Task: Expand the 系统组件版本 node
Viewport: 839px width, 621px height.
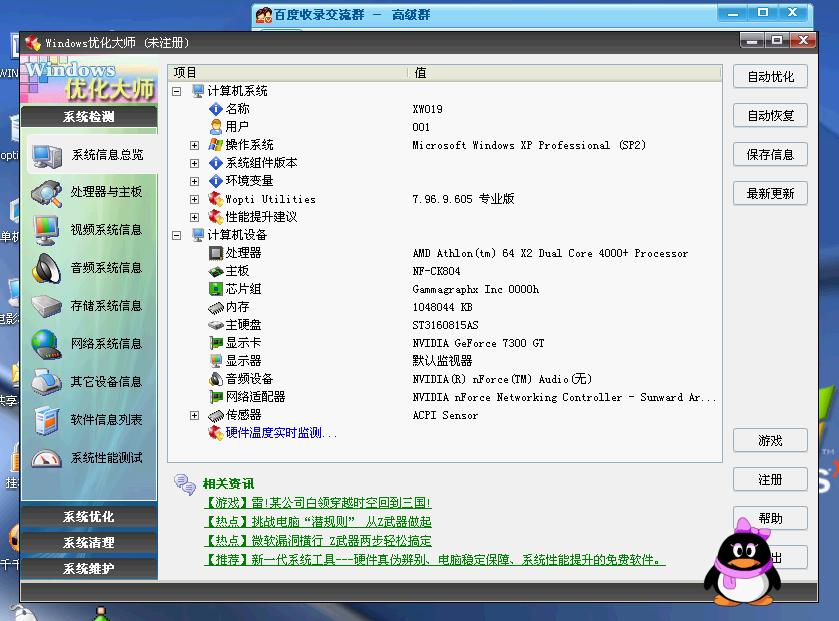Action: pyautogui.click(x=195, y=164)
